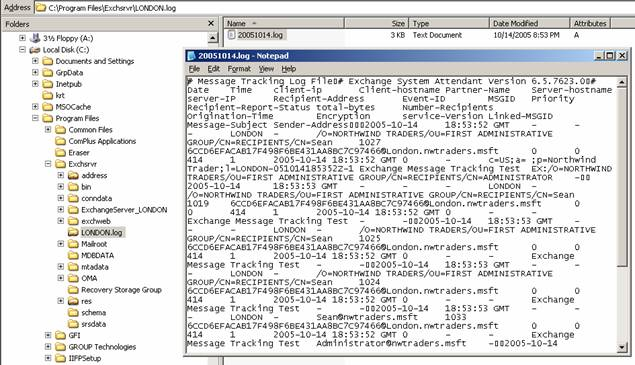Click the Local Disk (C:) drive icon
This screenshot has height=365, width=635.
pos(35,50)
